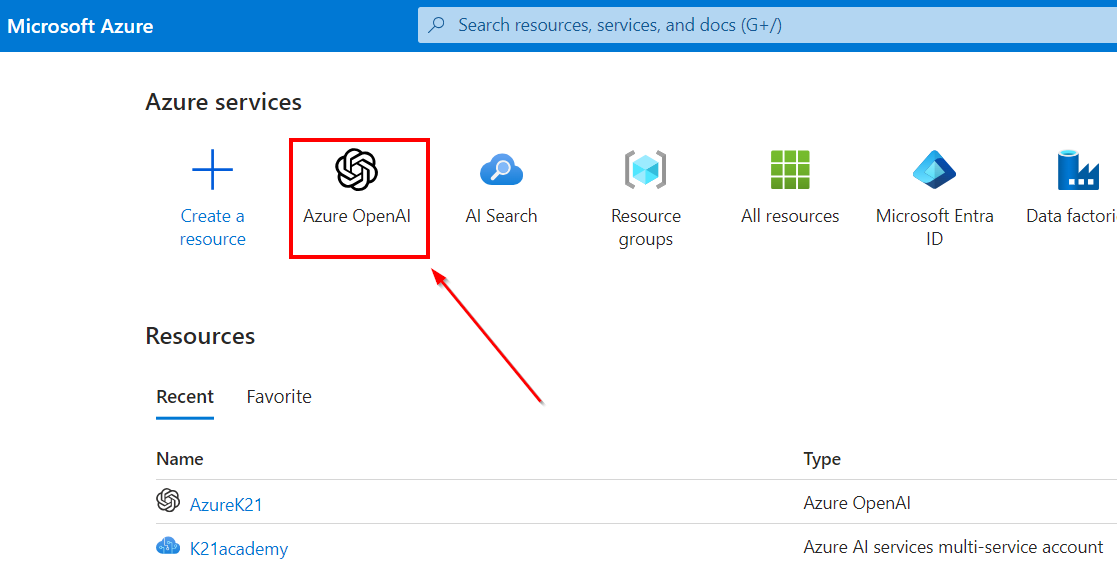The width and height of the screenshot is (1117, 563).
Task: Sort resources by the Type column header
Action: tap(822, 459)
